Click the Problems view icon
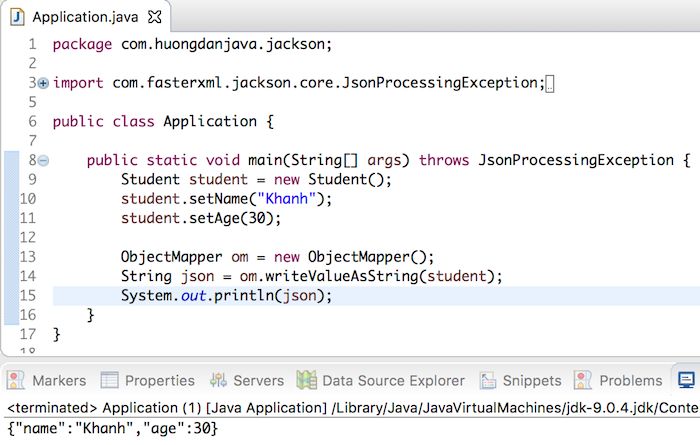This screenshot has width=700, height=445. (583, 380)
